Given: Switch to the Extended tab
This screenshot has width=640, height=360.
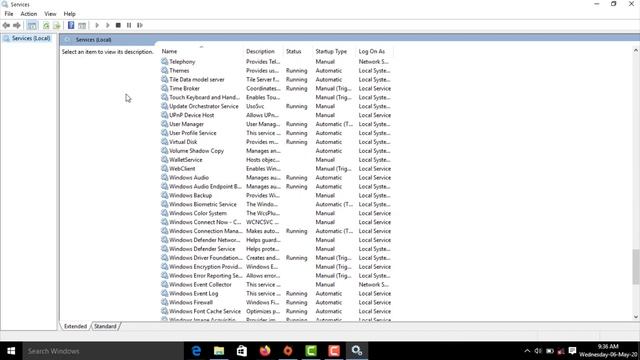Looking at the screenshot, I should (x=75, y=326).
